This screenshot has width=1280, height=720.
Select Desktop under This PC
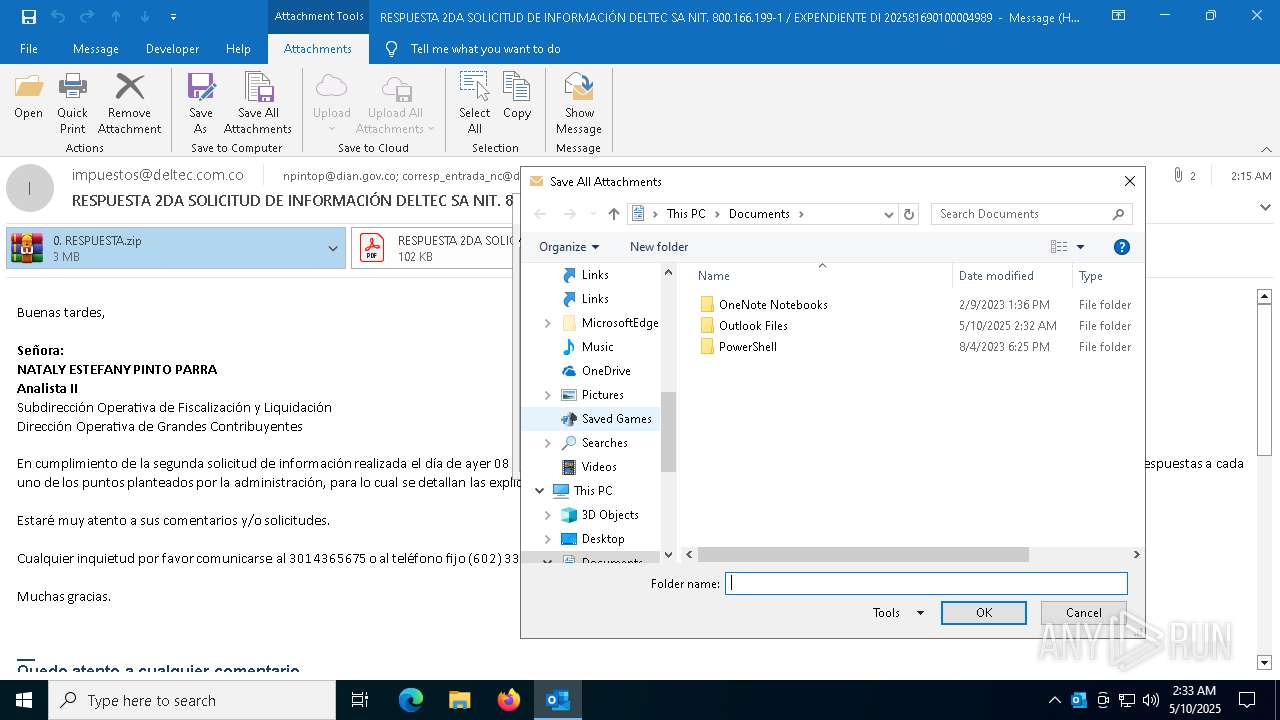click(603, 539)
